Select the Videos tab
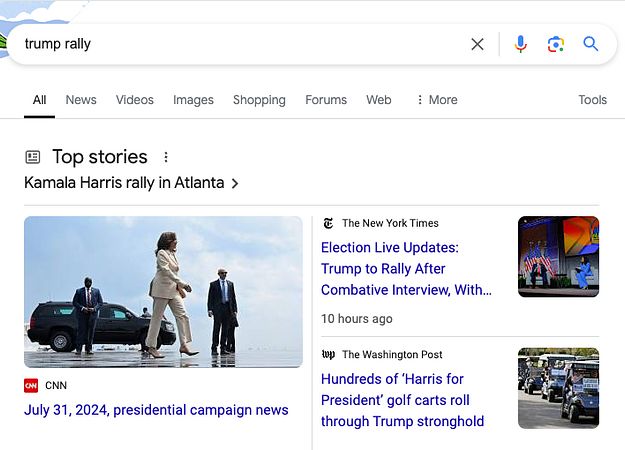Image resolution: width=625 pixels, height=450 pixels. tap(135, 100)
